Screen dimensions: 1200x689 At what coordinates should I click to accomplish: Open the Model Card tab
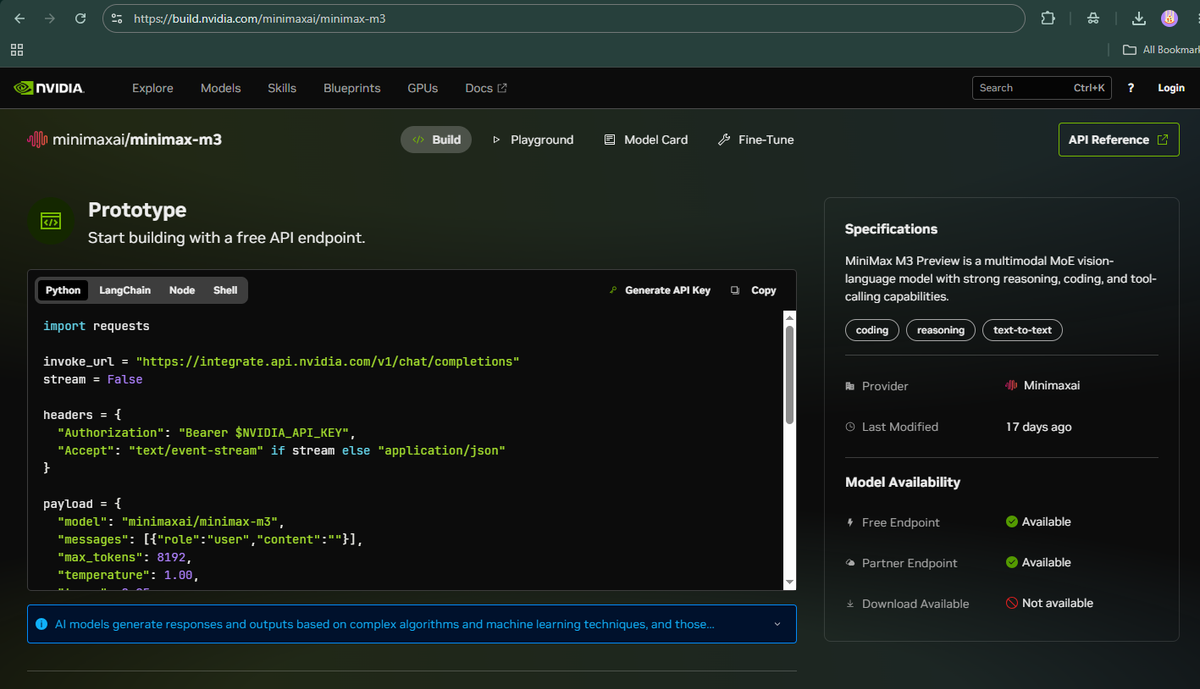click(x=646, y=140)
